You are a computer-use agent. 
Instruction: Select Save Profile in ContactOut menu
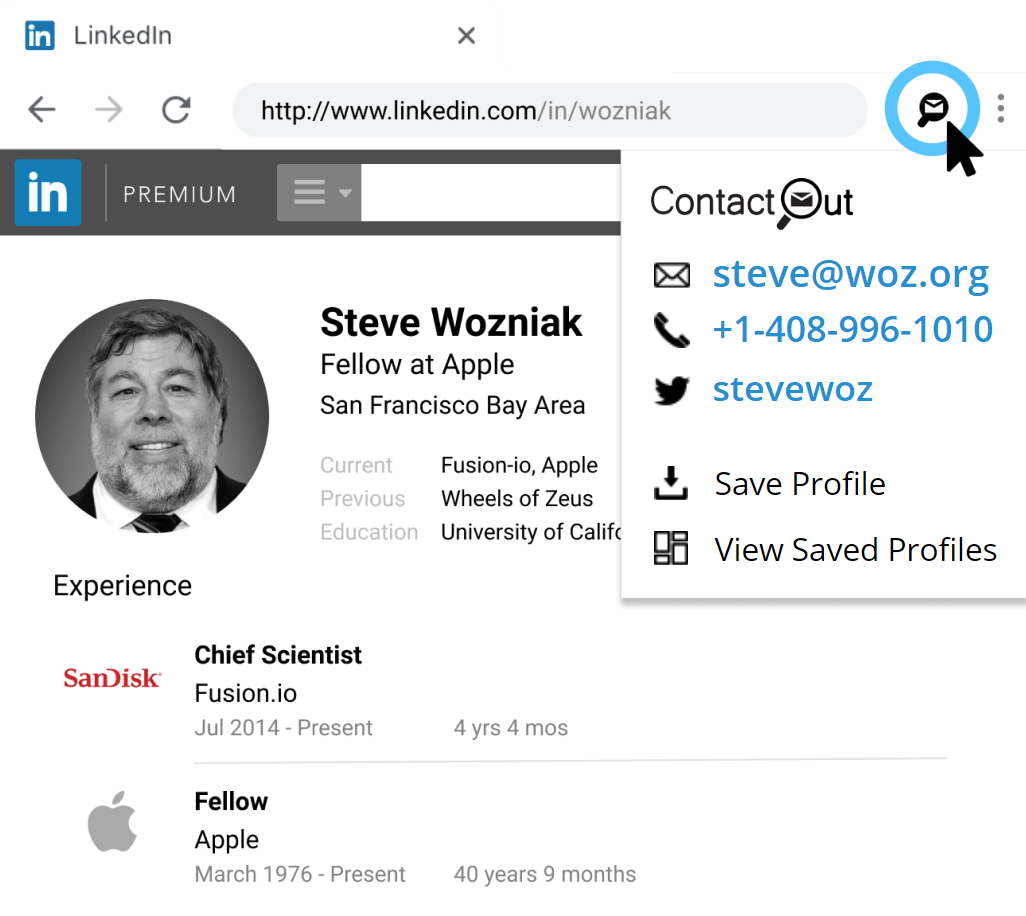tap(799, 484)
